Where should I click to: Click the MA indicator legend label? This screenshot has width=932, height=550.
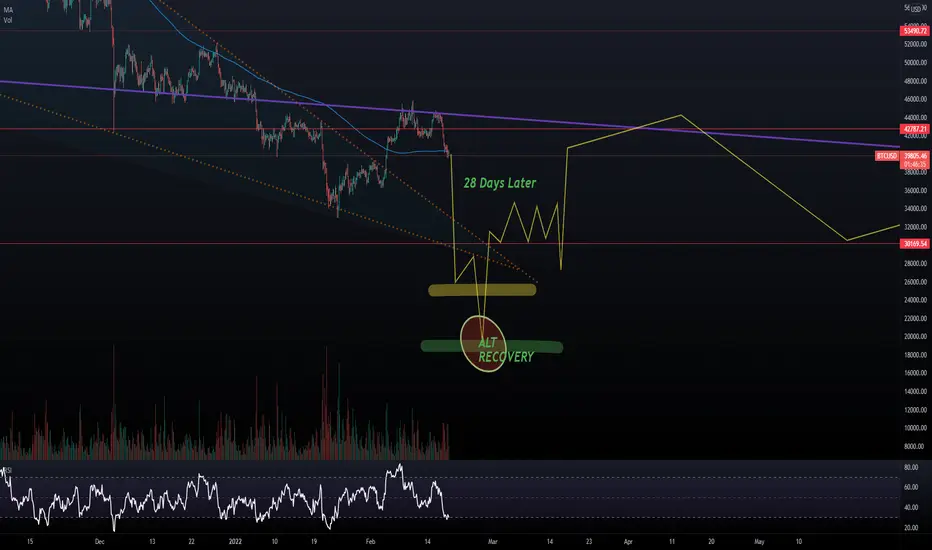click(8, 10)
